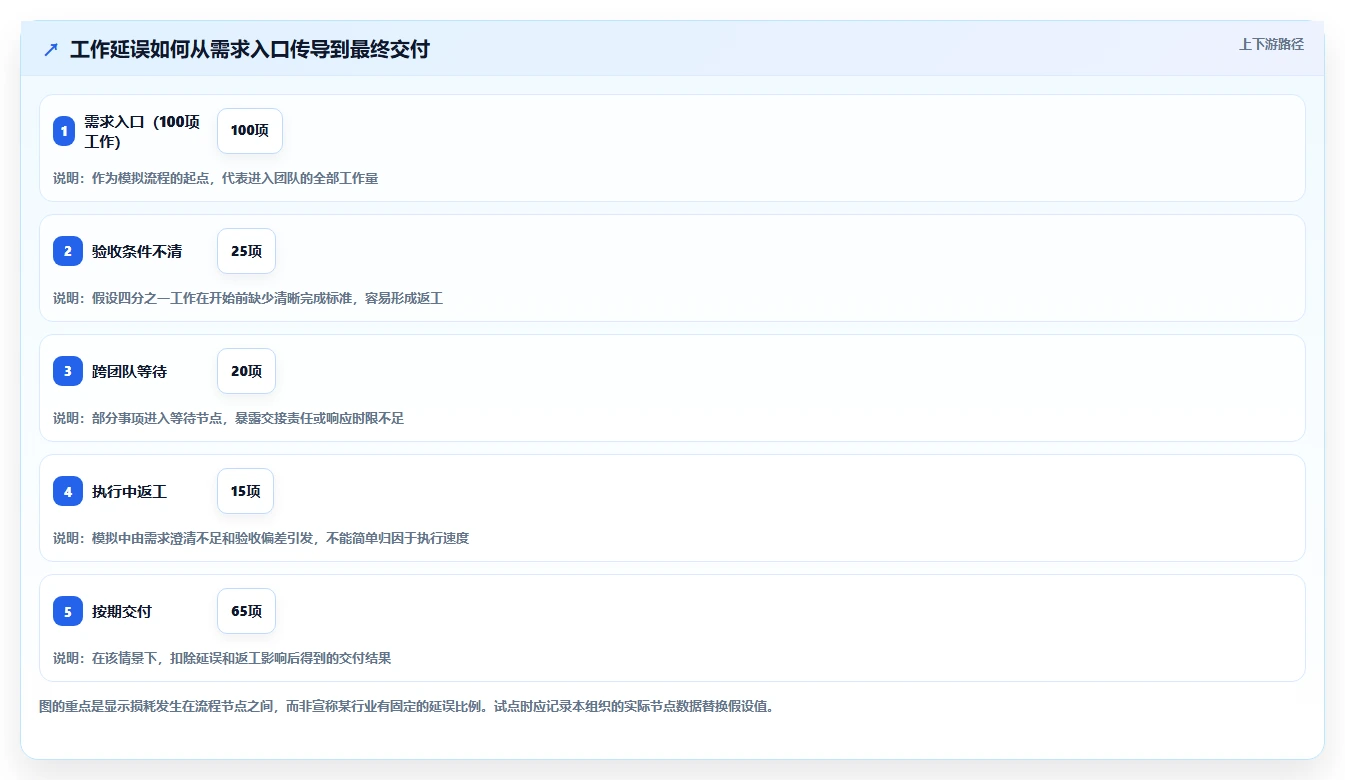The width and height of the screenshot is (1345, 780).
Task: Click the footer note starting 图的重点是
Action: pyautogui.click(x=407, y=706)
